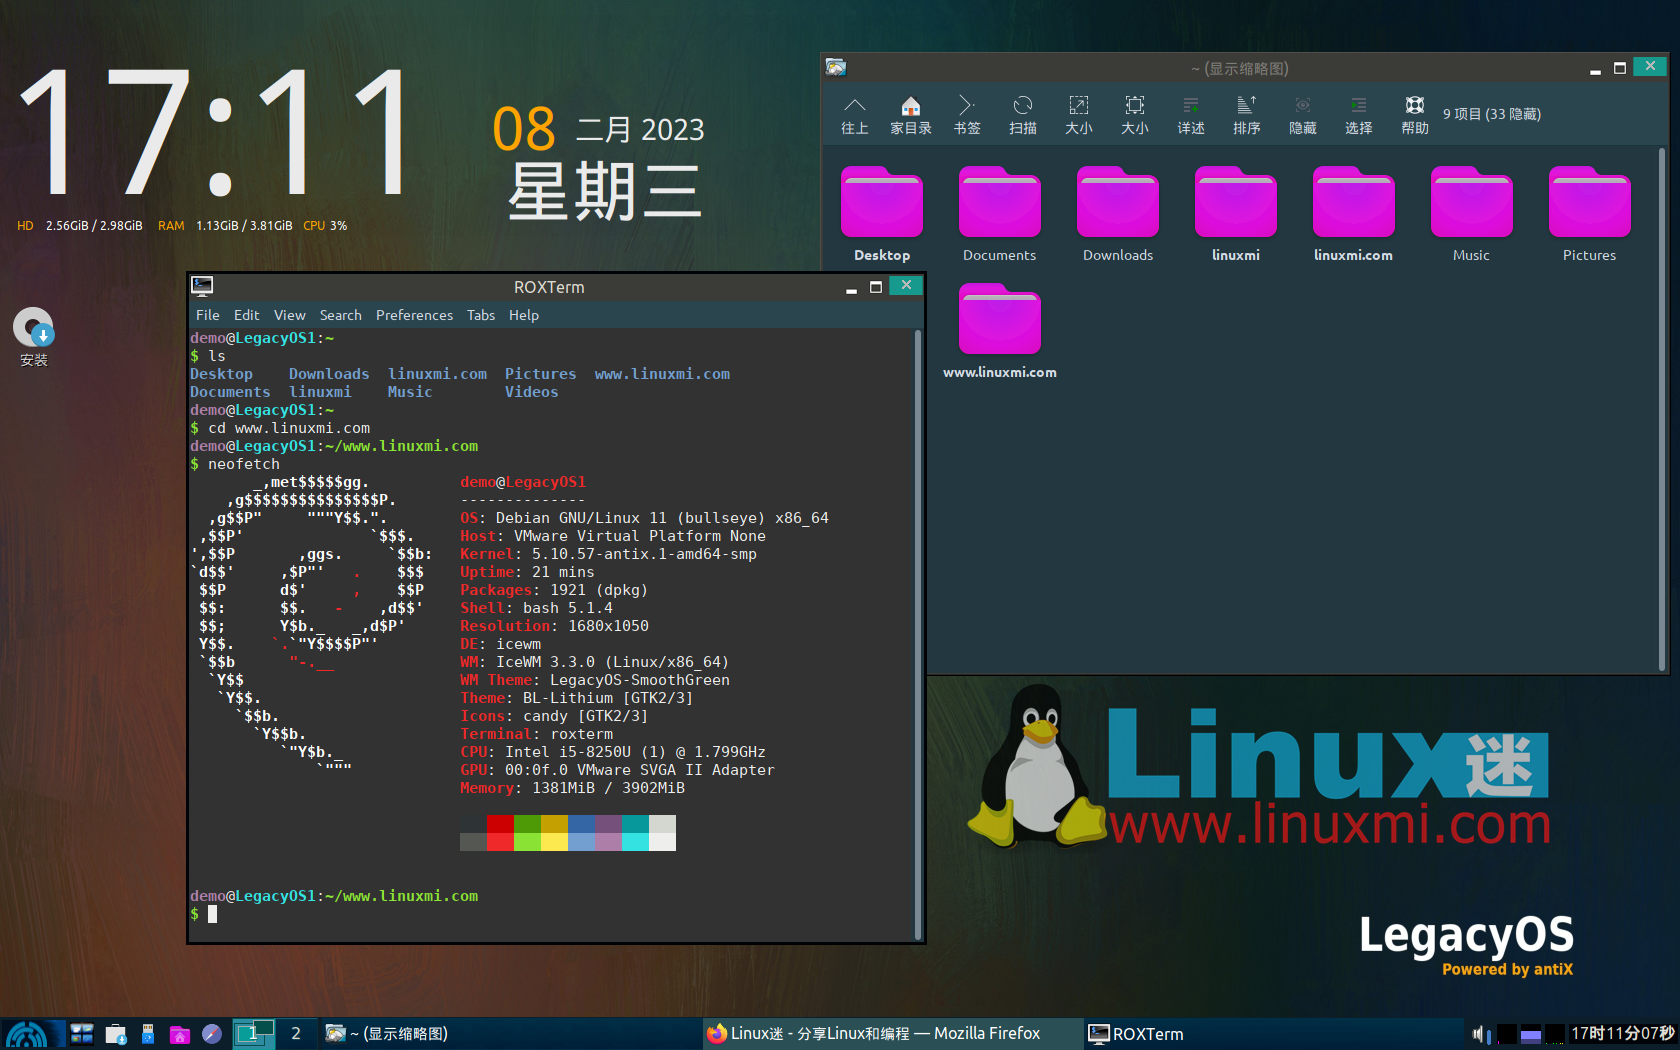Viewport: 1680px width, 1050px height.
Task: Click the Resolution 1680x1050 line
Action: click(x=554, y=626)
